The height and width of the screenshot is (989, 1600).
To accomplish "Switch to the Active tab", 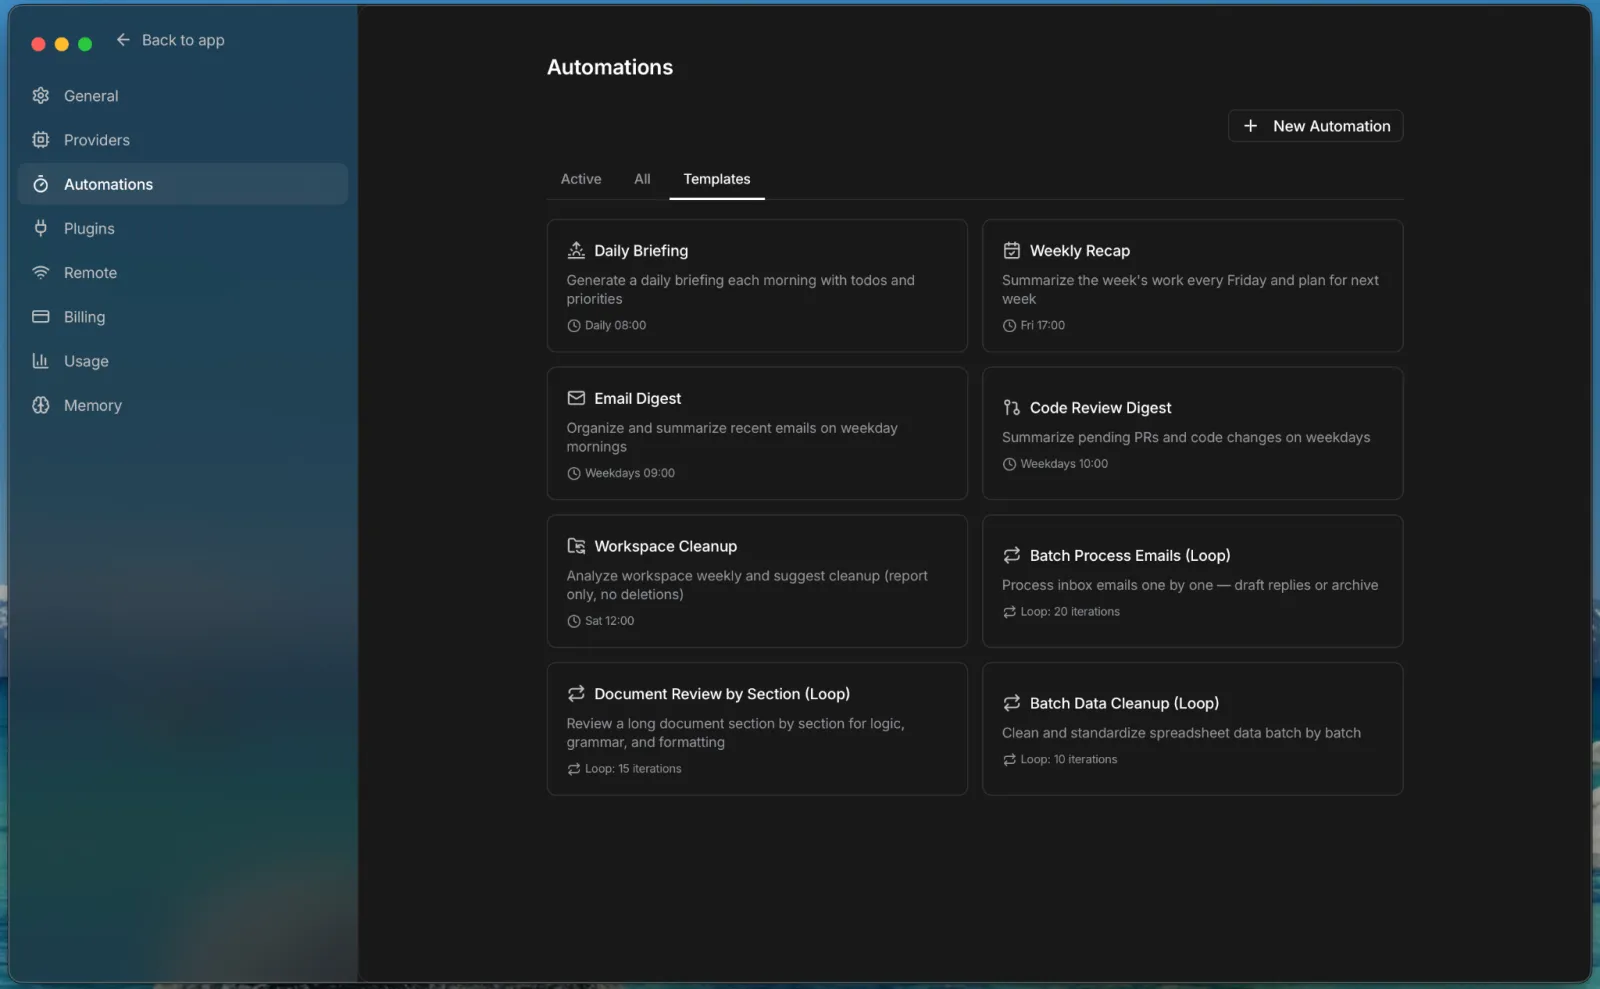I will pos(580,179).
